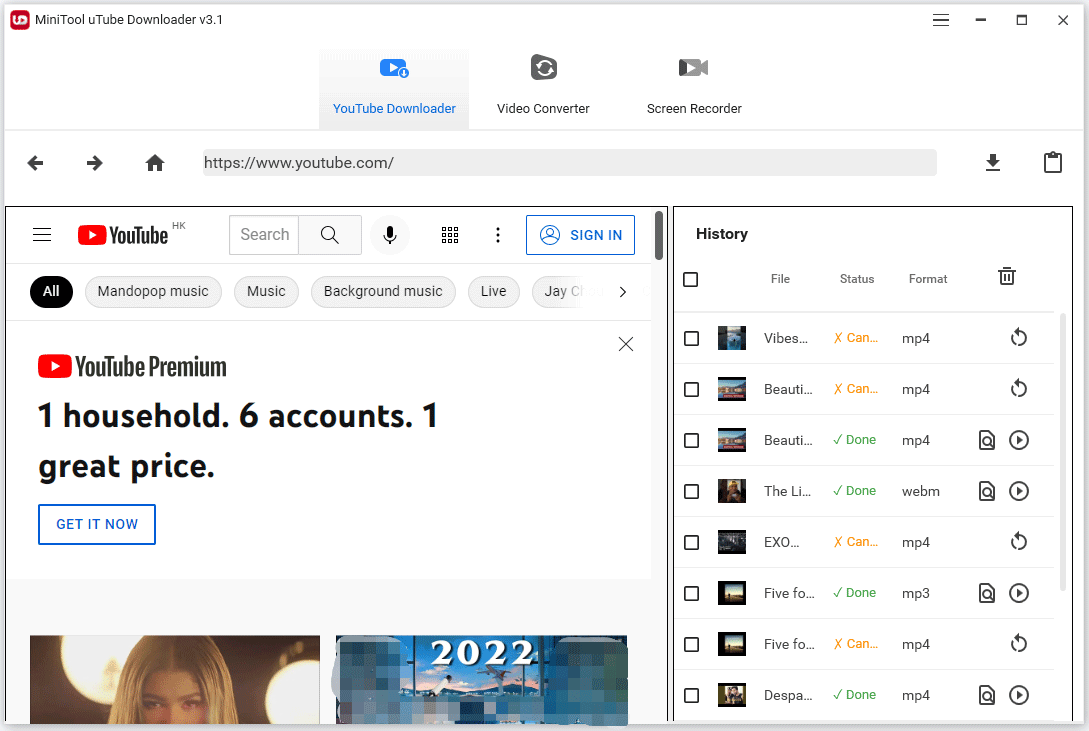Image resolution: width=1089 pixels, height=731 pixels.
Task: Show more category chips with the chevron
Action: (x=622, y=292)
